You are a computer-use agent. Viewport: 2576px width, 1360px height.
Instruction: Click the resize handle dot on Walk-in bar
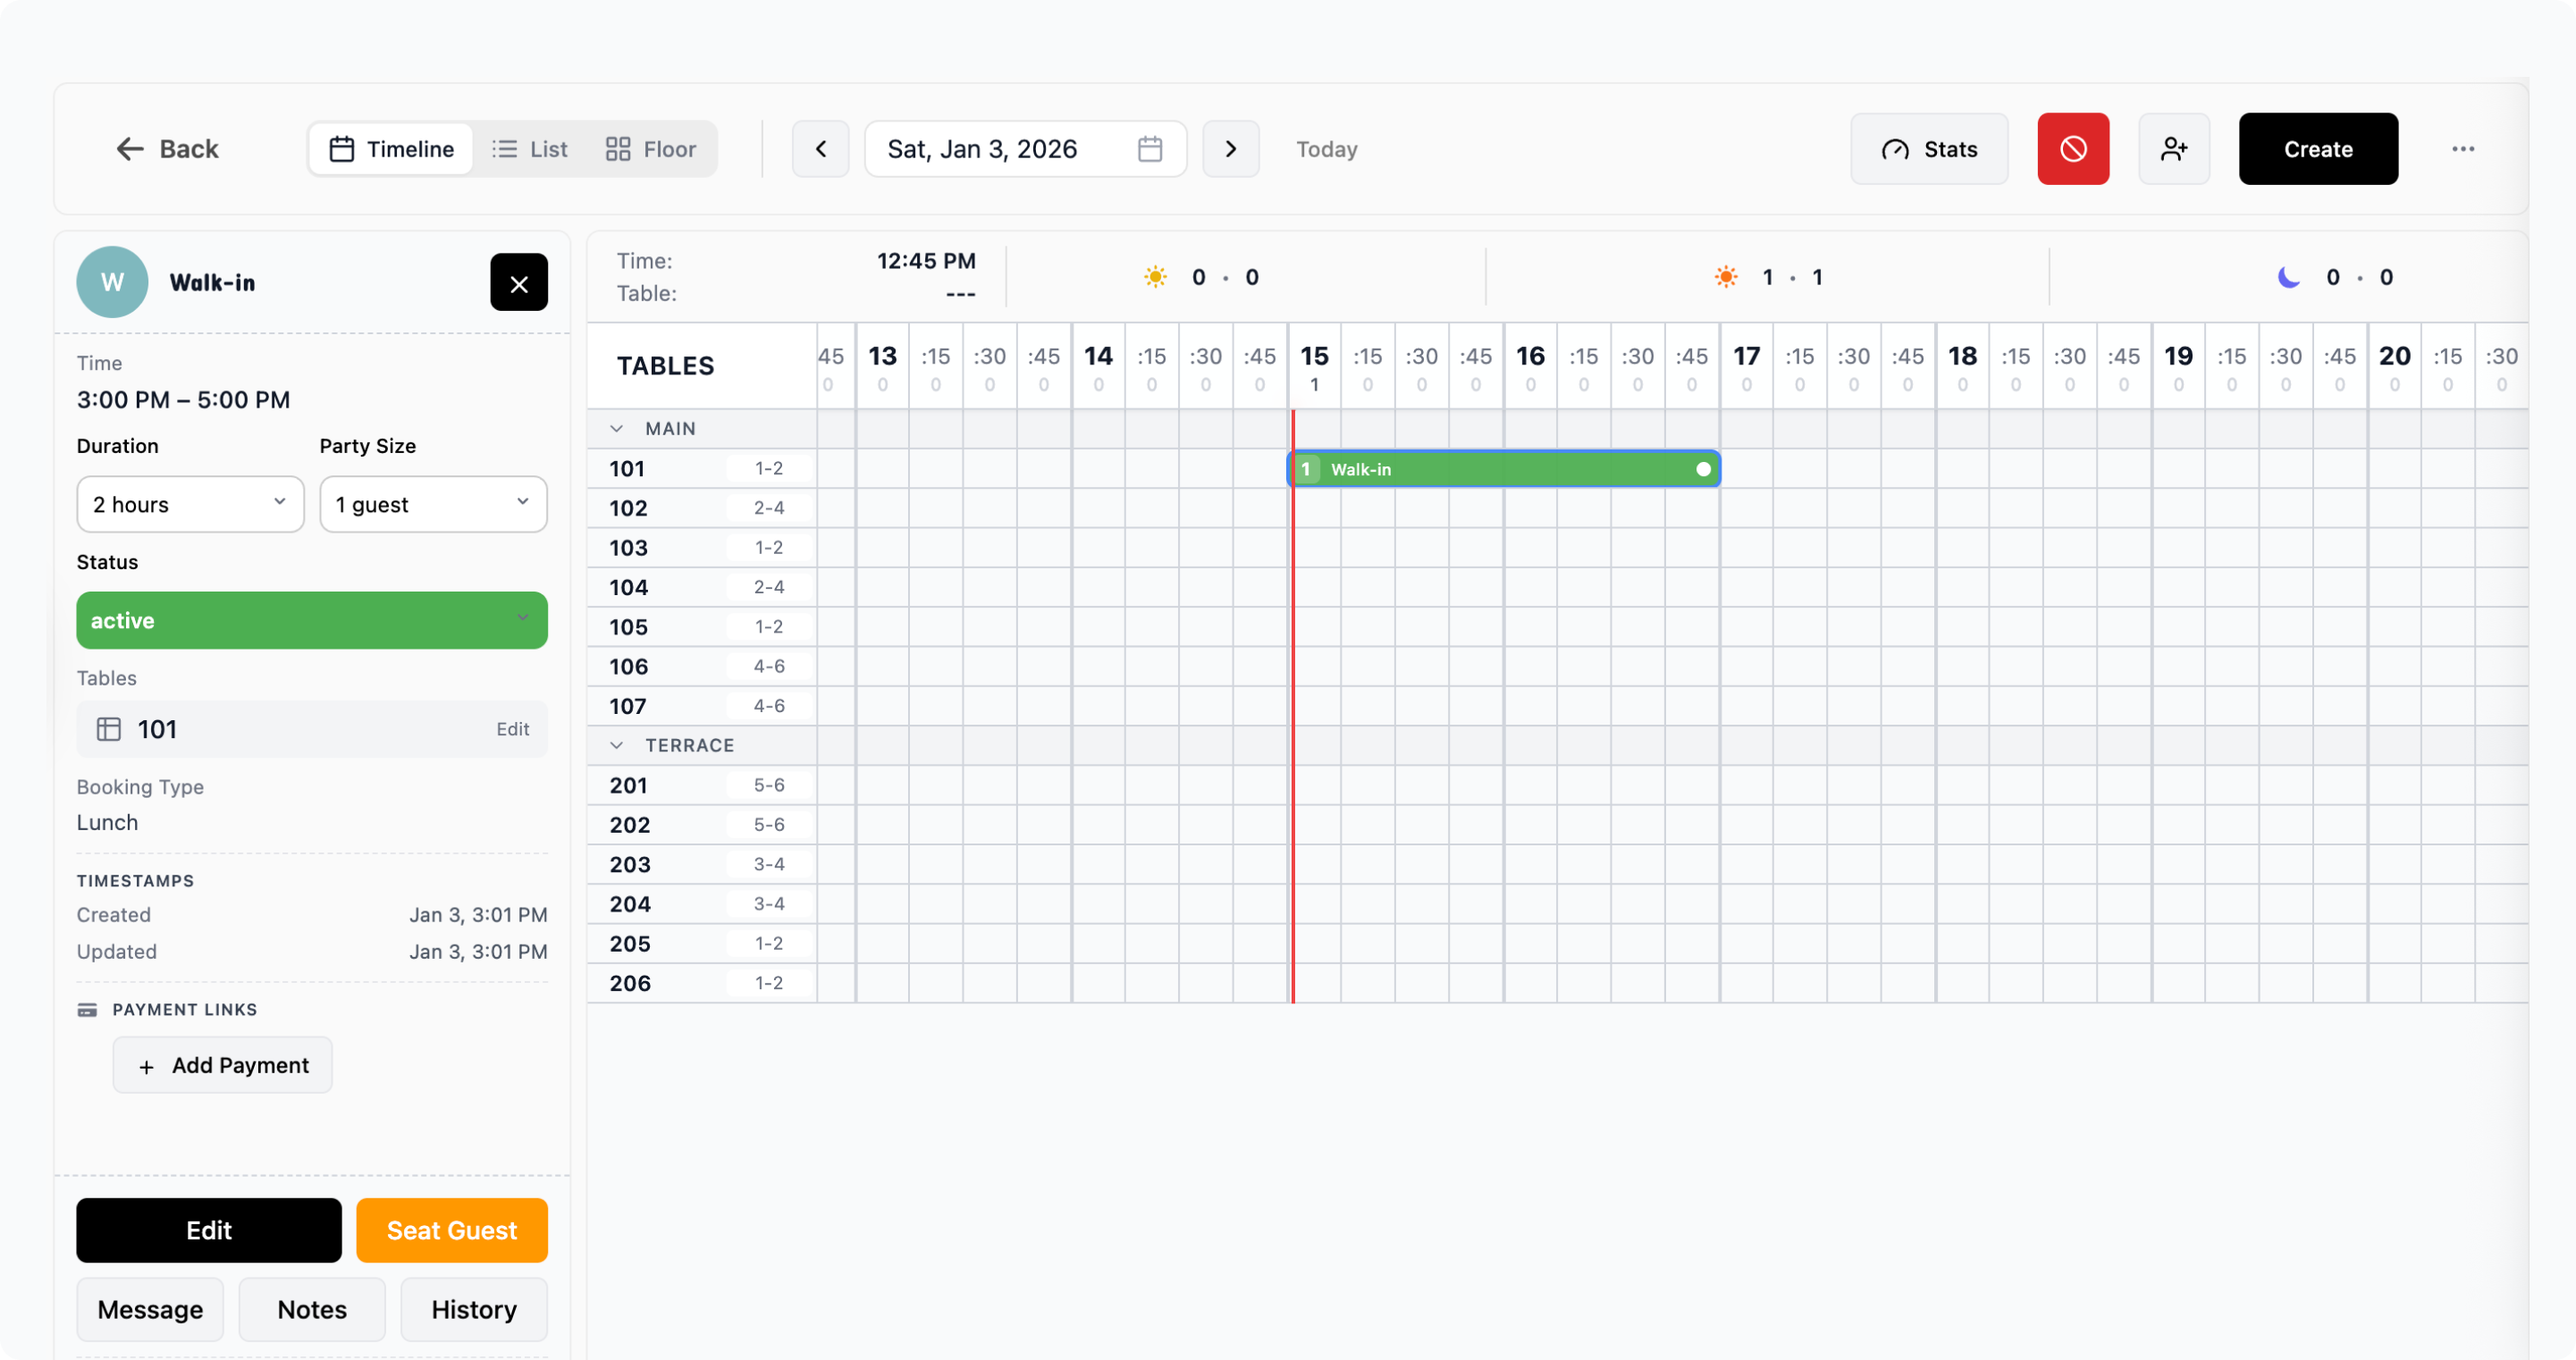tap(1703, 469)
